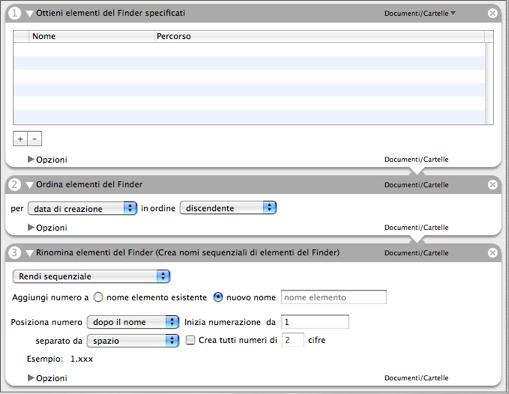Open the 'spazio' separator popup
This screenshot has height=394, width=509.
[133, 341]
